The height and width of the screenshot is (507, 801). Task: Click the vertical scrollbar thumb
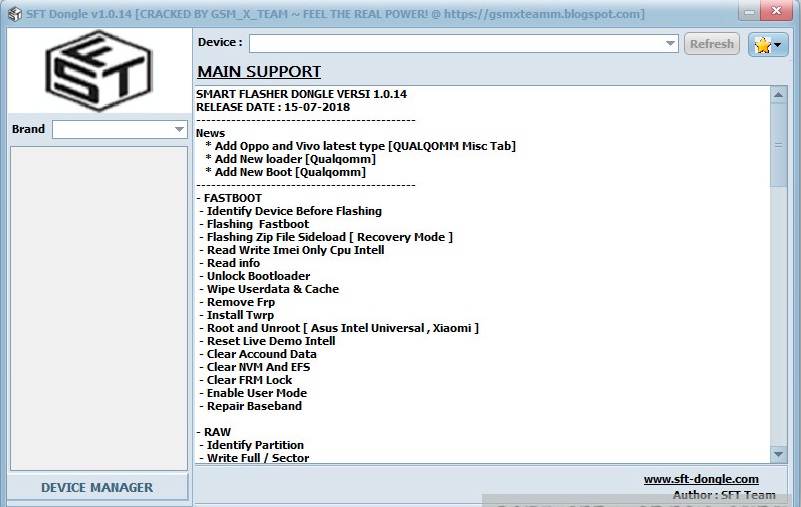click(x=778, y=145)
